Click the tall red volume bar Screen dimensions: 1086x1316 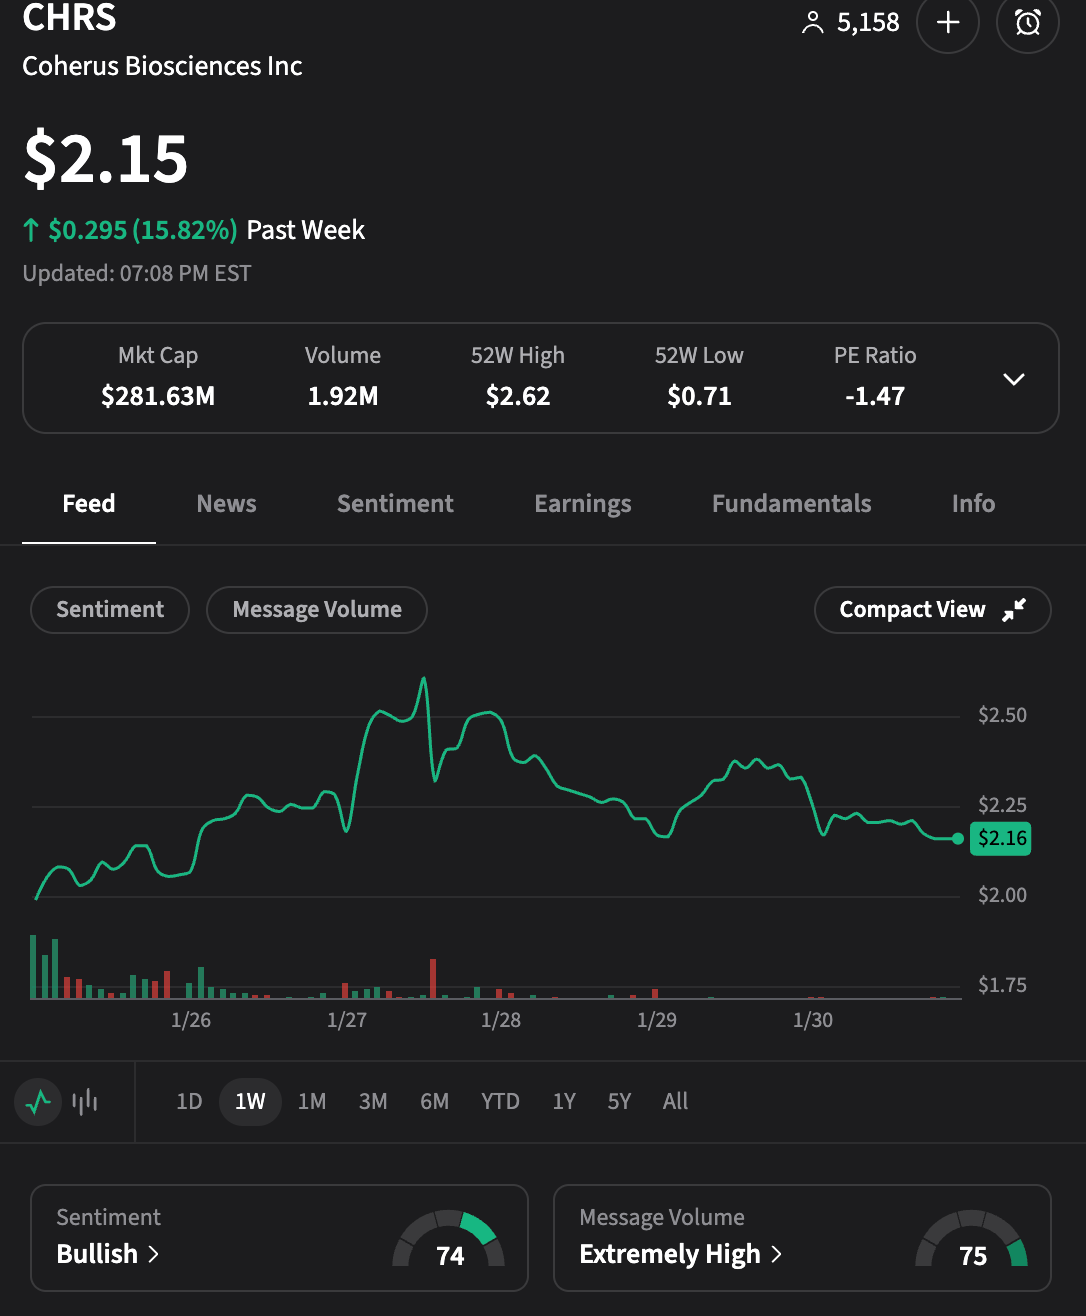(x=433, y=978)
